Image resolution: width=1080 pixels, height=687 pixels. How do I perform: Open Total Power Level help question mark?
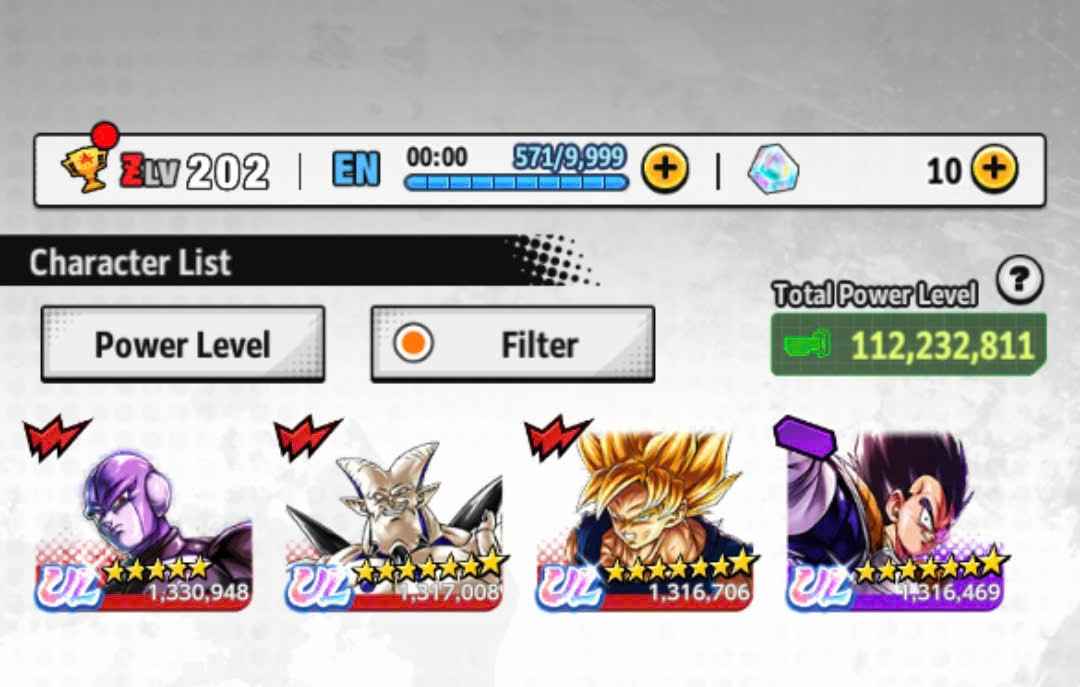tap(1019, 280)
